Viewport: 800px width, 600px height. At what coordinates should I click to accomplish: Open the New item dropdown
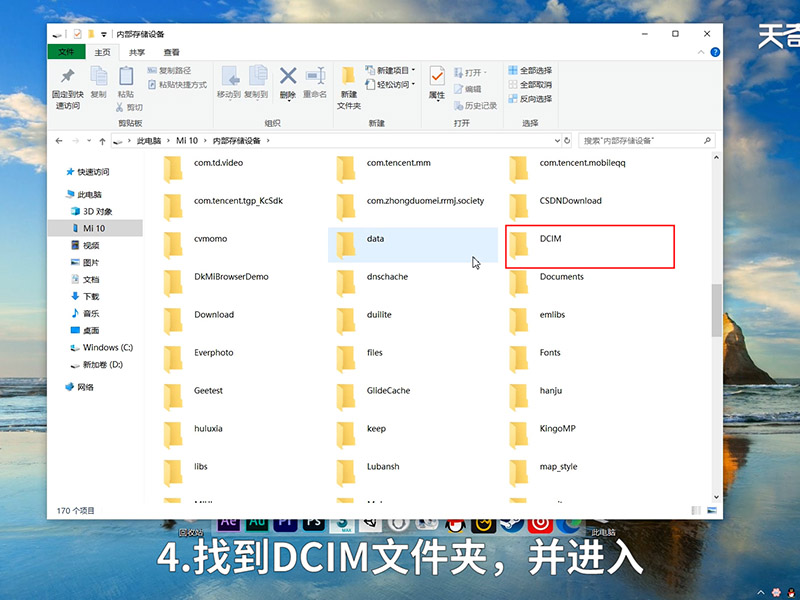point(390,70)
